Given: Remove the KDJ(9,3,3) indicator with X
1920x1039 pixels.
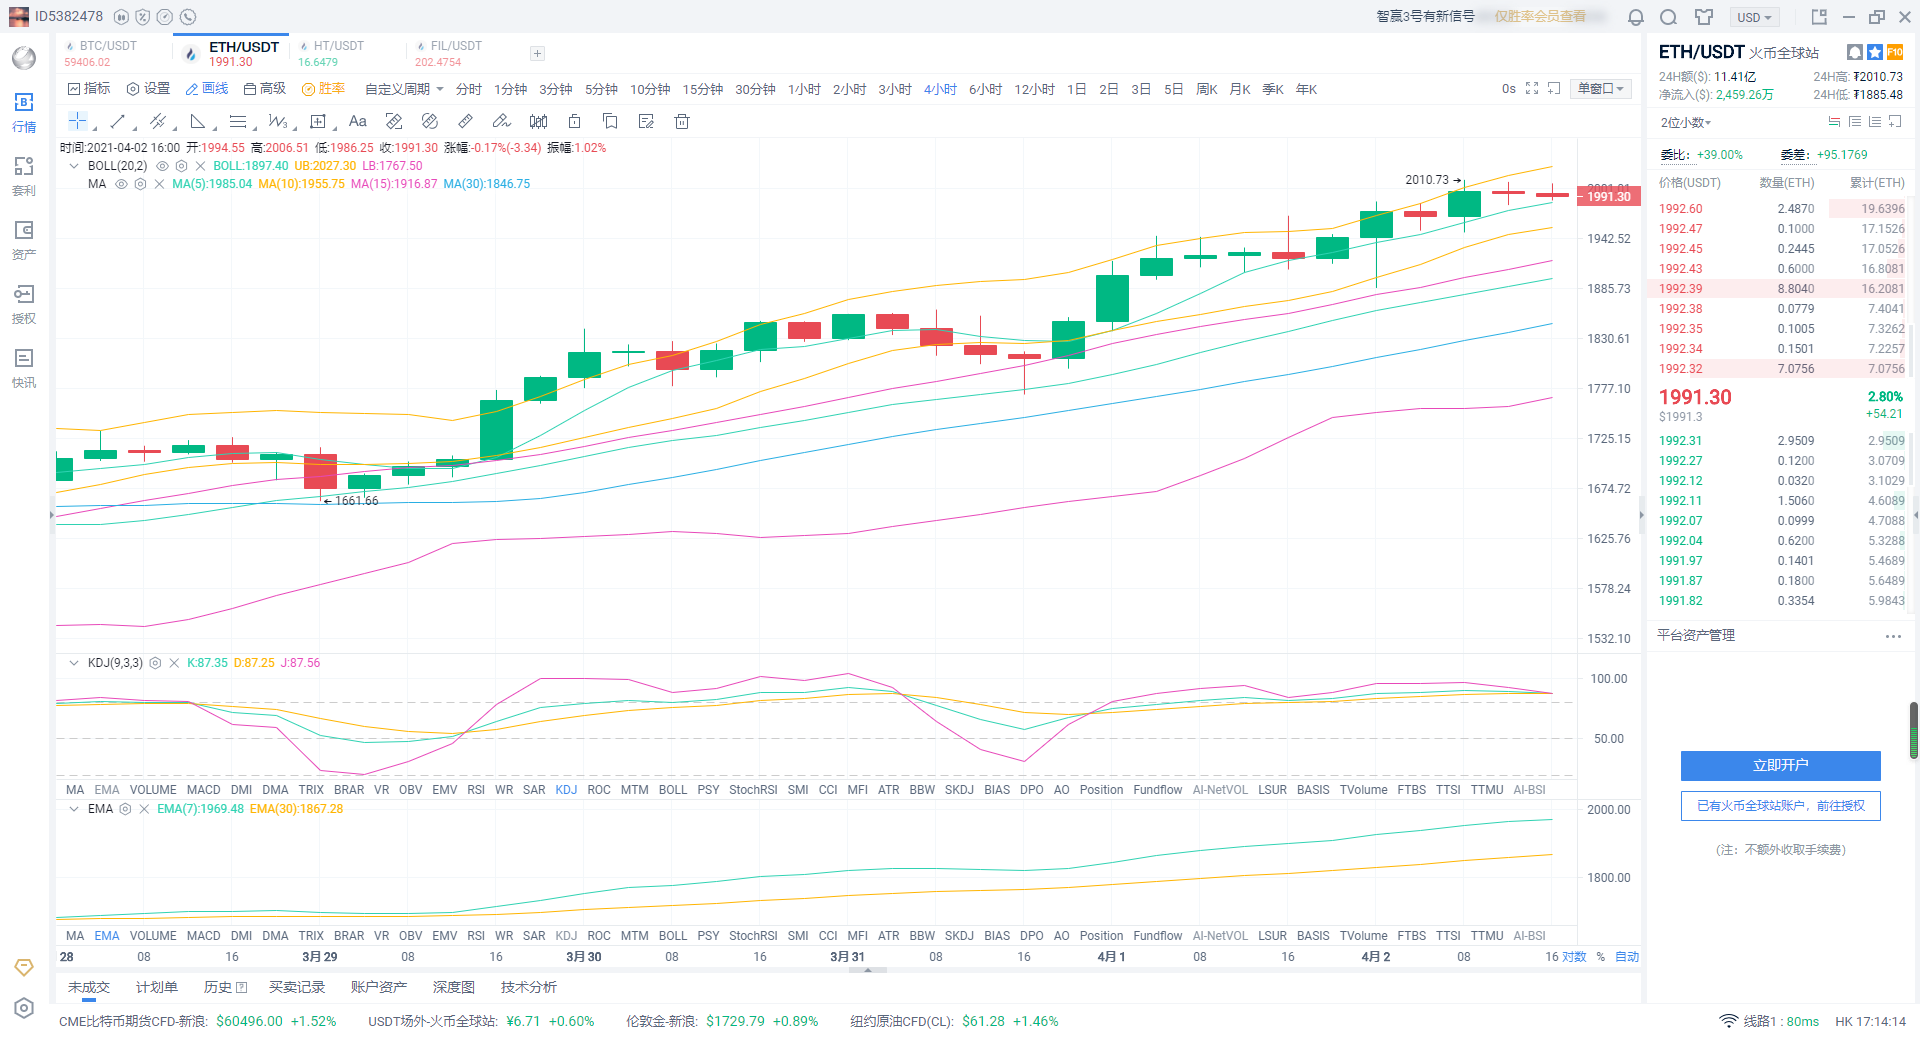Looking at the screenshot, I should [174, 663].
